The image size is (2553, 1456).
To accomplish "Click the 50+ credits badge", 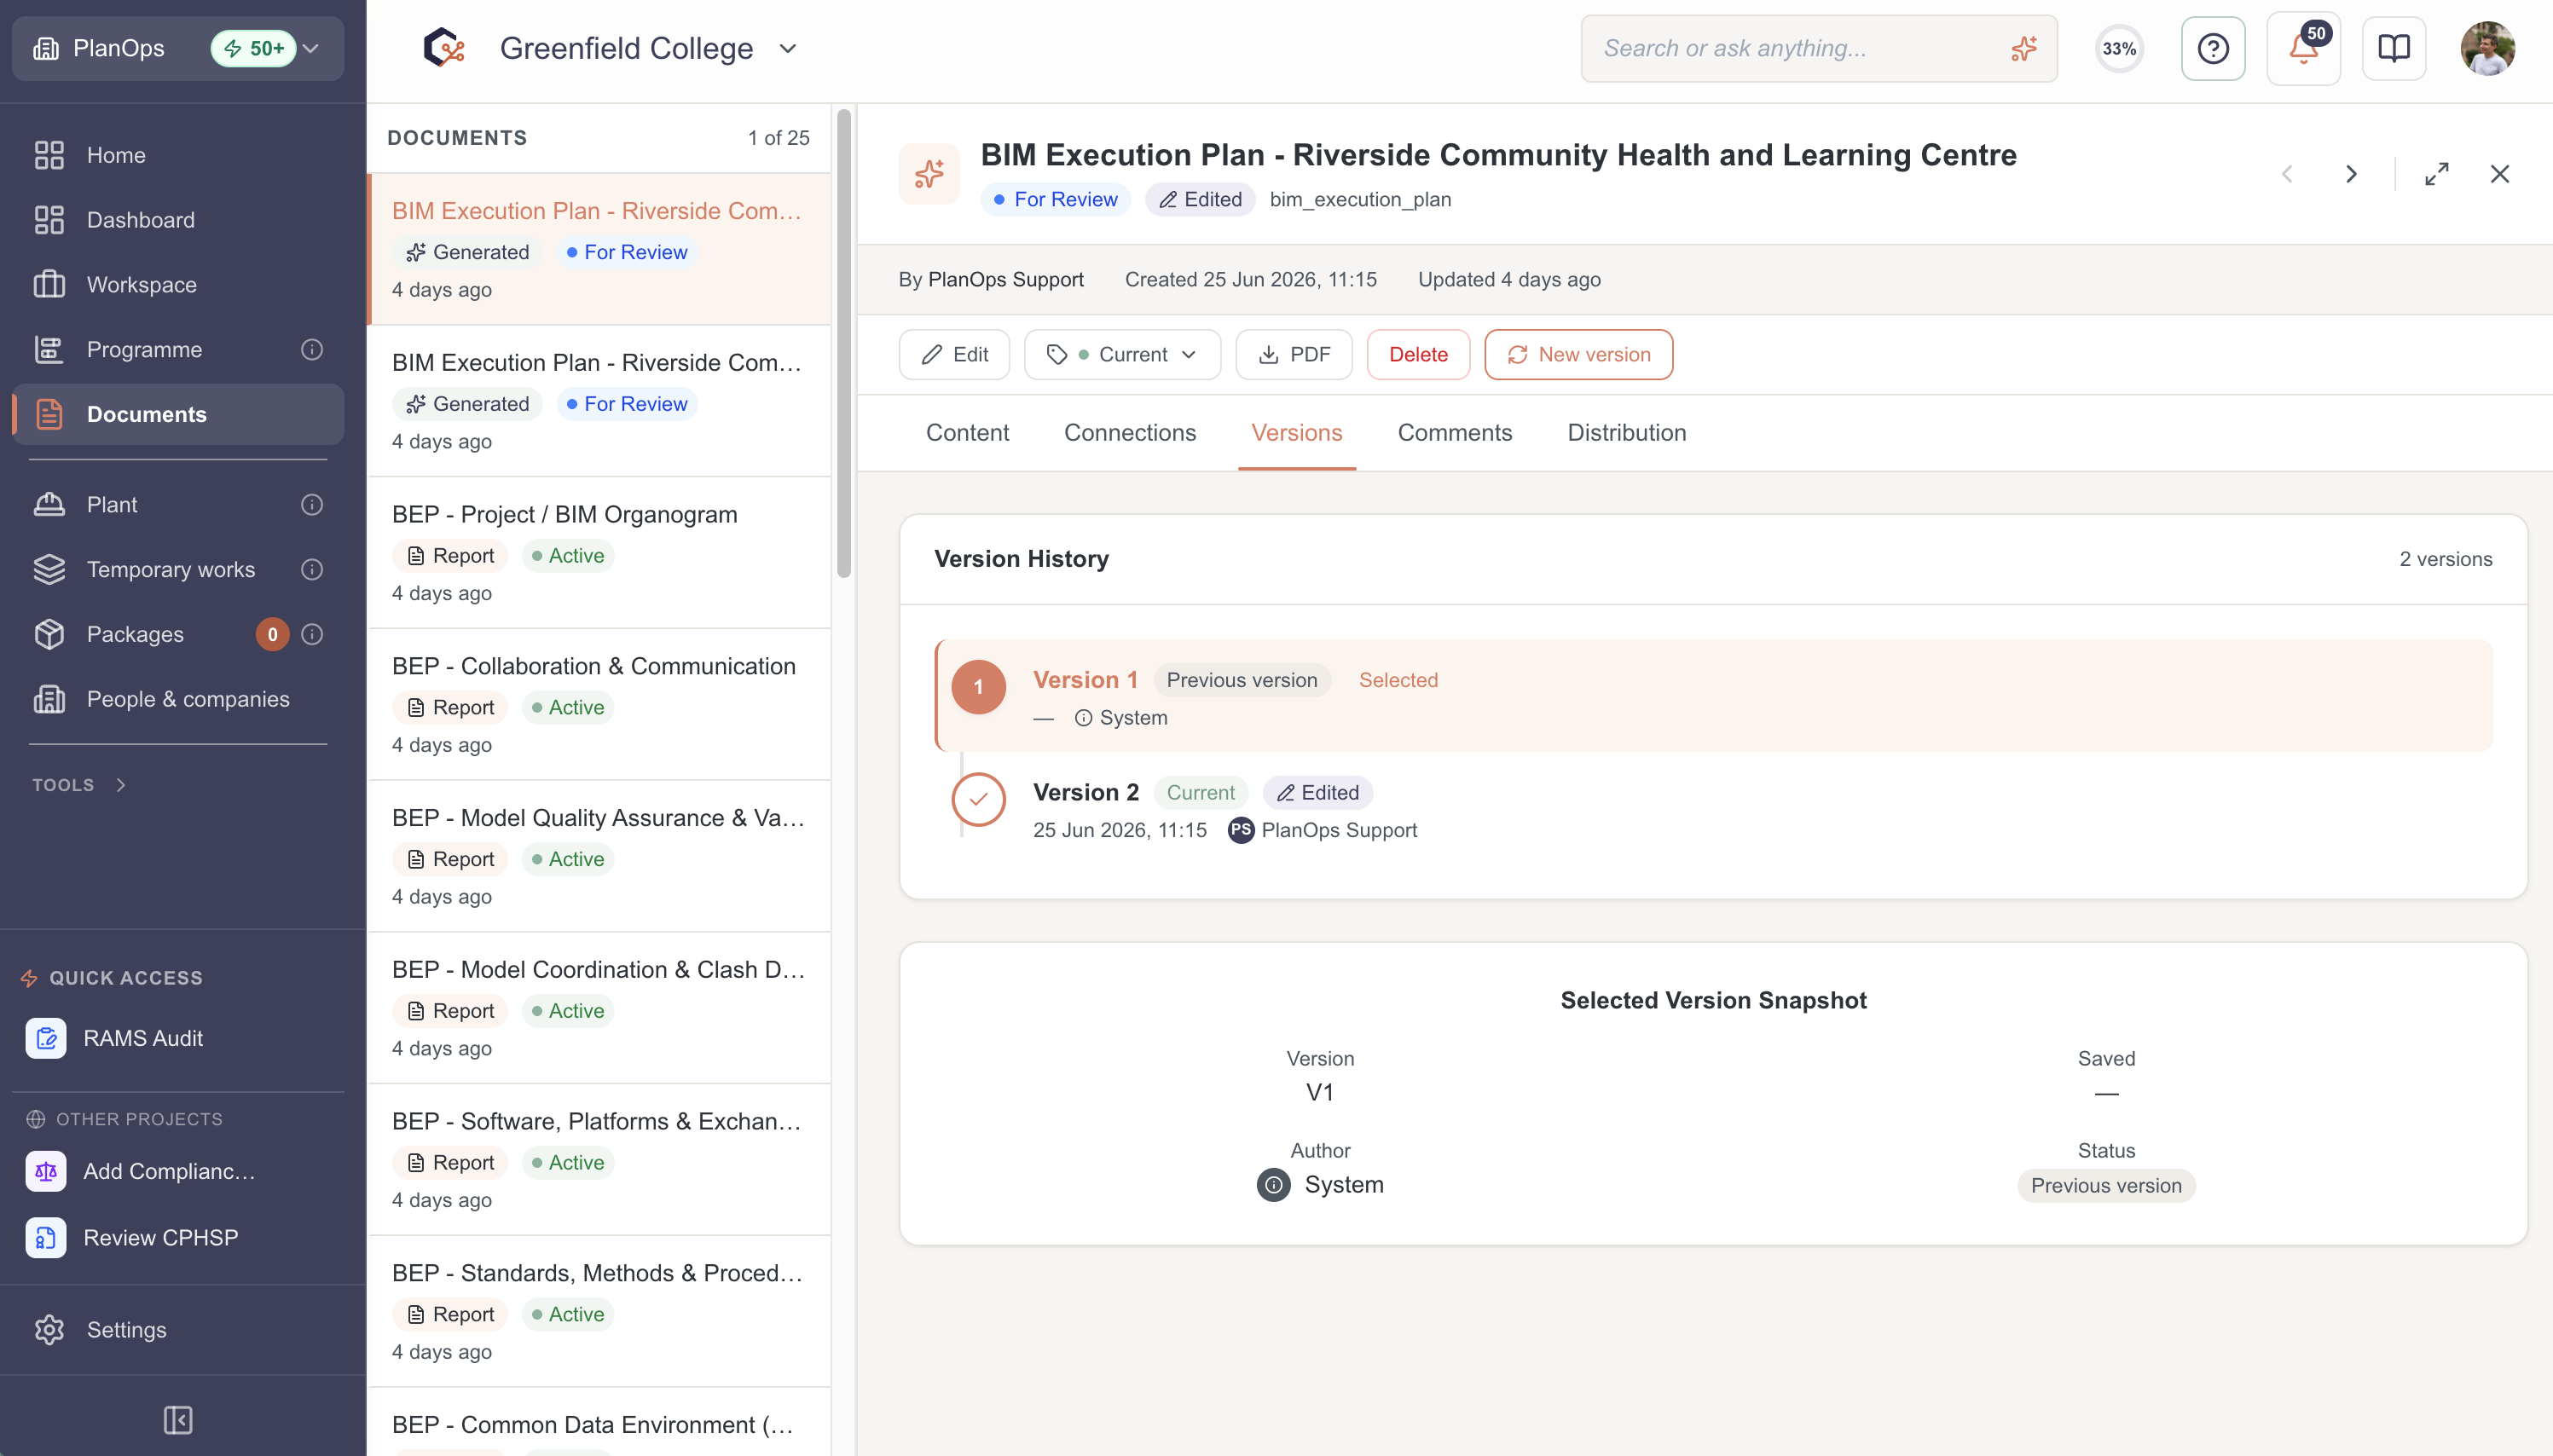I will coord(254,48).
